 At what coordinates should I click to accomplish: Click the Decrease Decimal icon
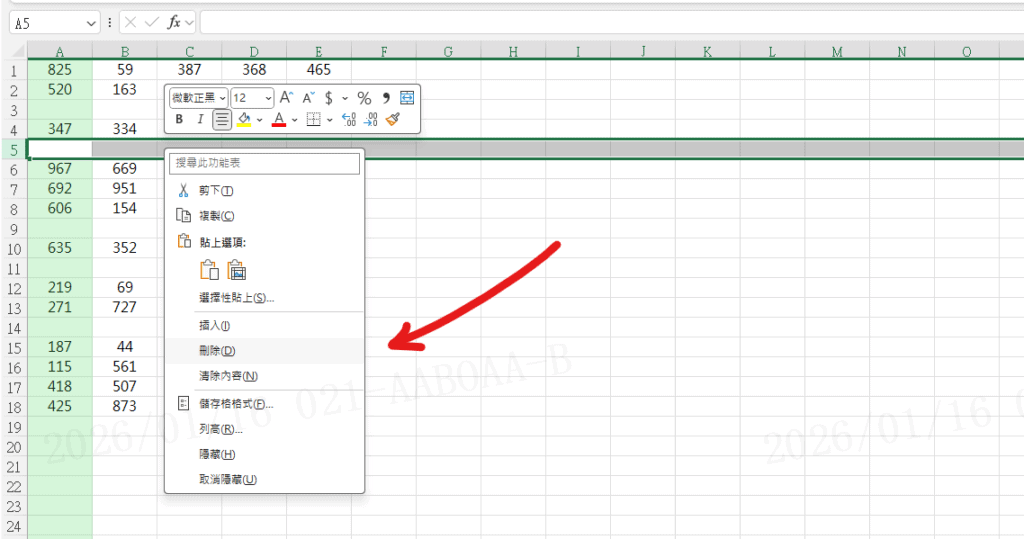(x=371, y=120)
